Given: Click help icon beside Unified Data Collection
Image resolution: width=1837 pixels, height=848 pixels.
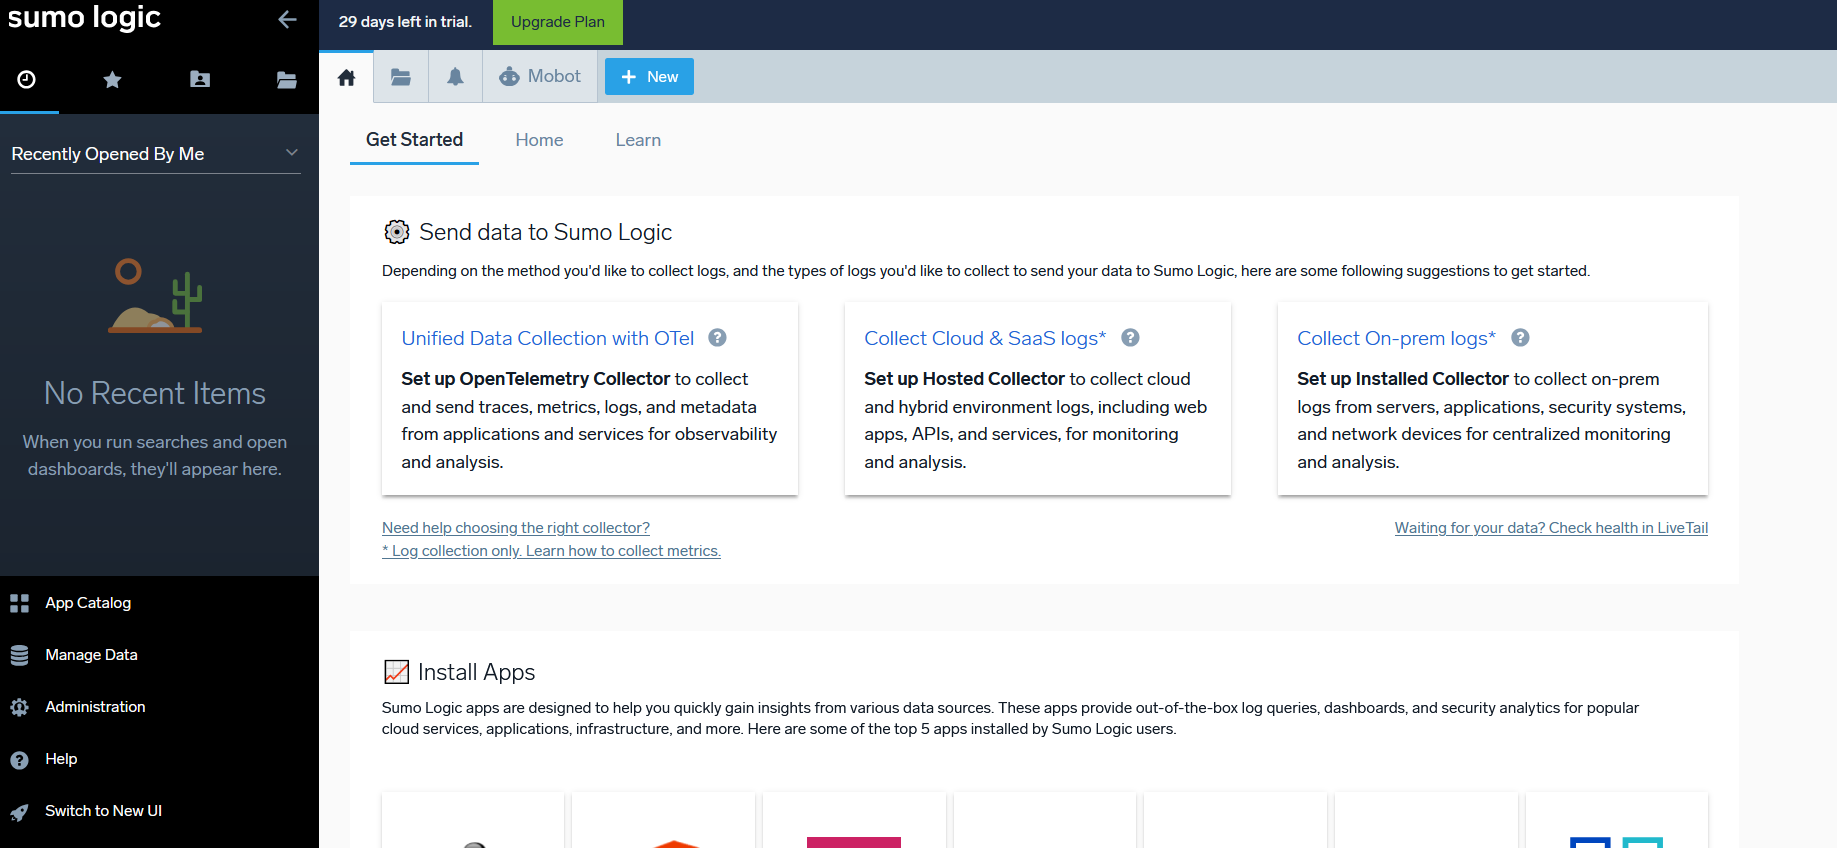Looking at the screenshot, I should tap(717, 338).
